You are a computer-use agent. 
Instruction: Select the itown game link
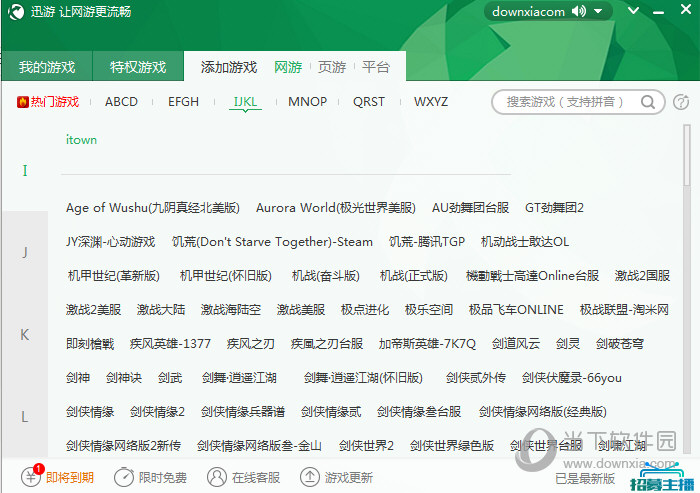pos(81,140)
